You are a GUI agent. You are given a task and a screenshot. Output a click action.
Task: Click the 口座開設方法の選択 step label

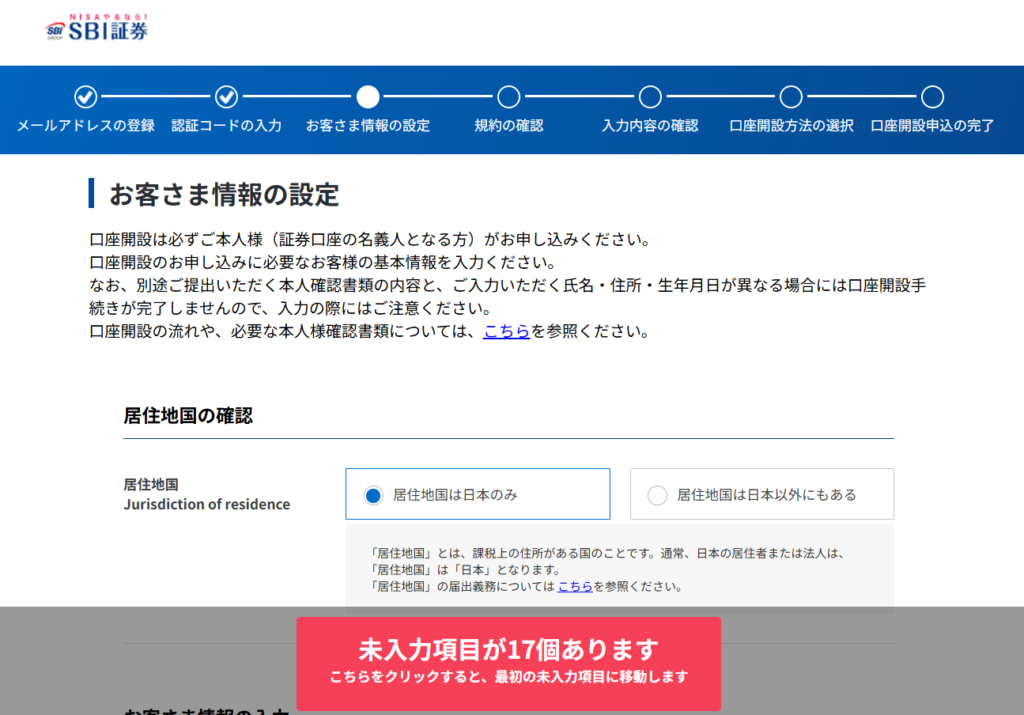(791, 126)
